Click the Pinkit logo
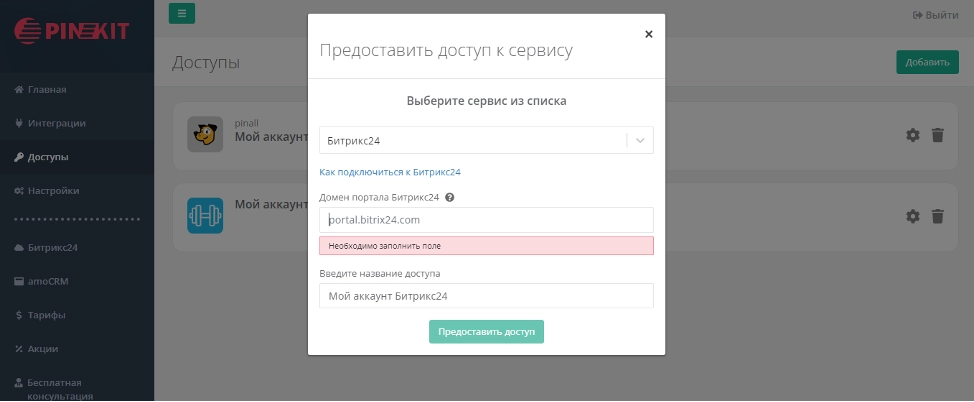 click(x=71, y=30)
